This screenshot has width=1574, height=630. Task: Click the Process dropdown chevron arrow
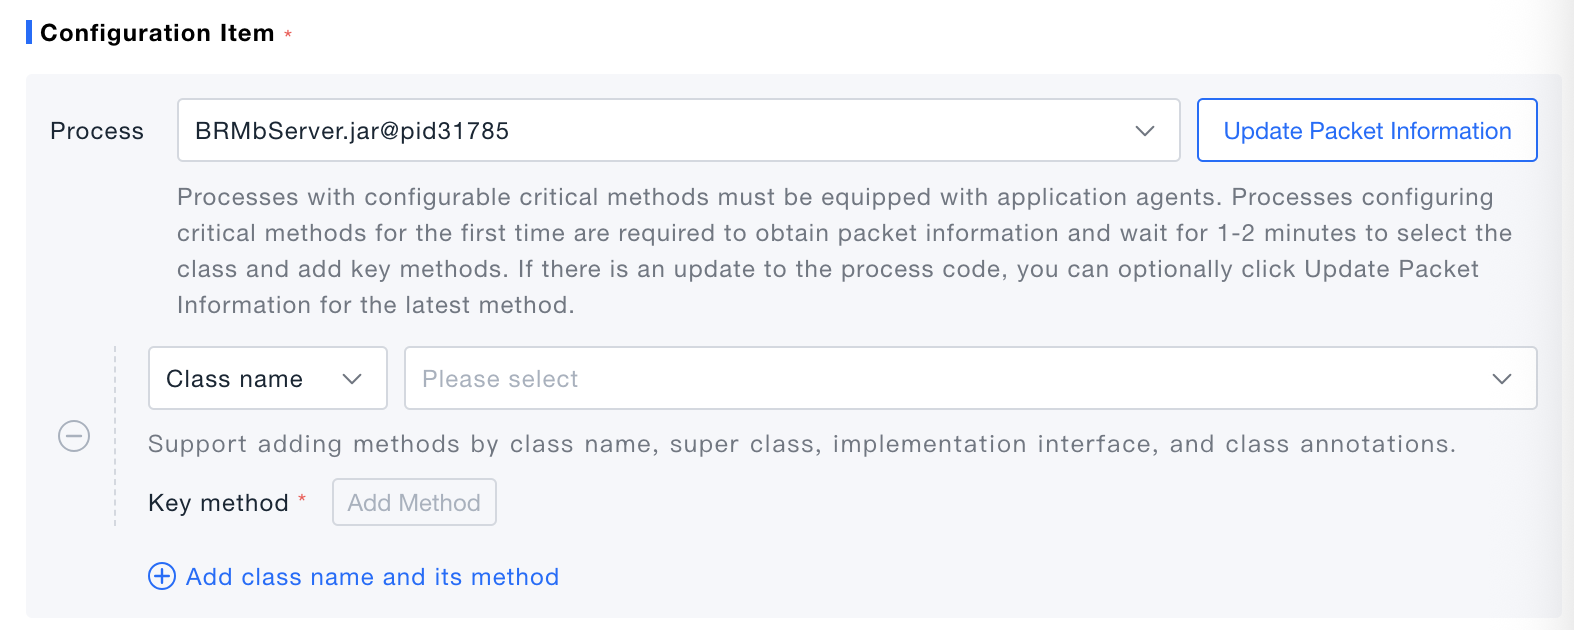click(x=1145, y=131)
